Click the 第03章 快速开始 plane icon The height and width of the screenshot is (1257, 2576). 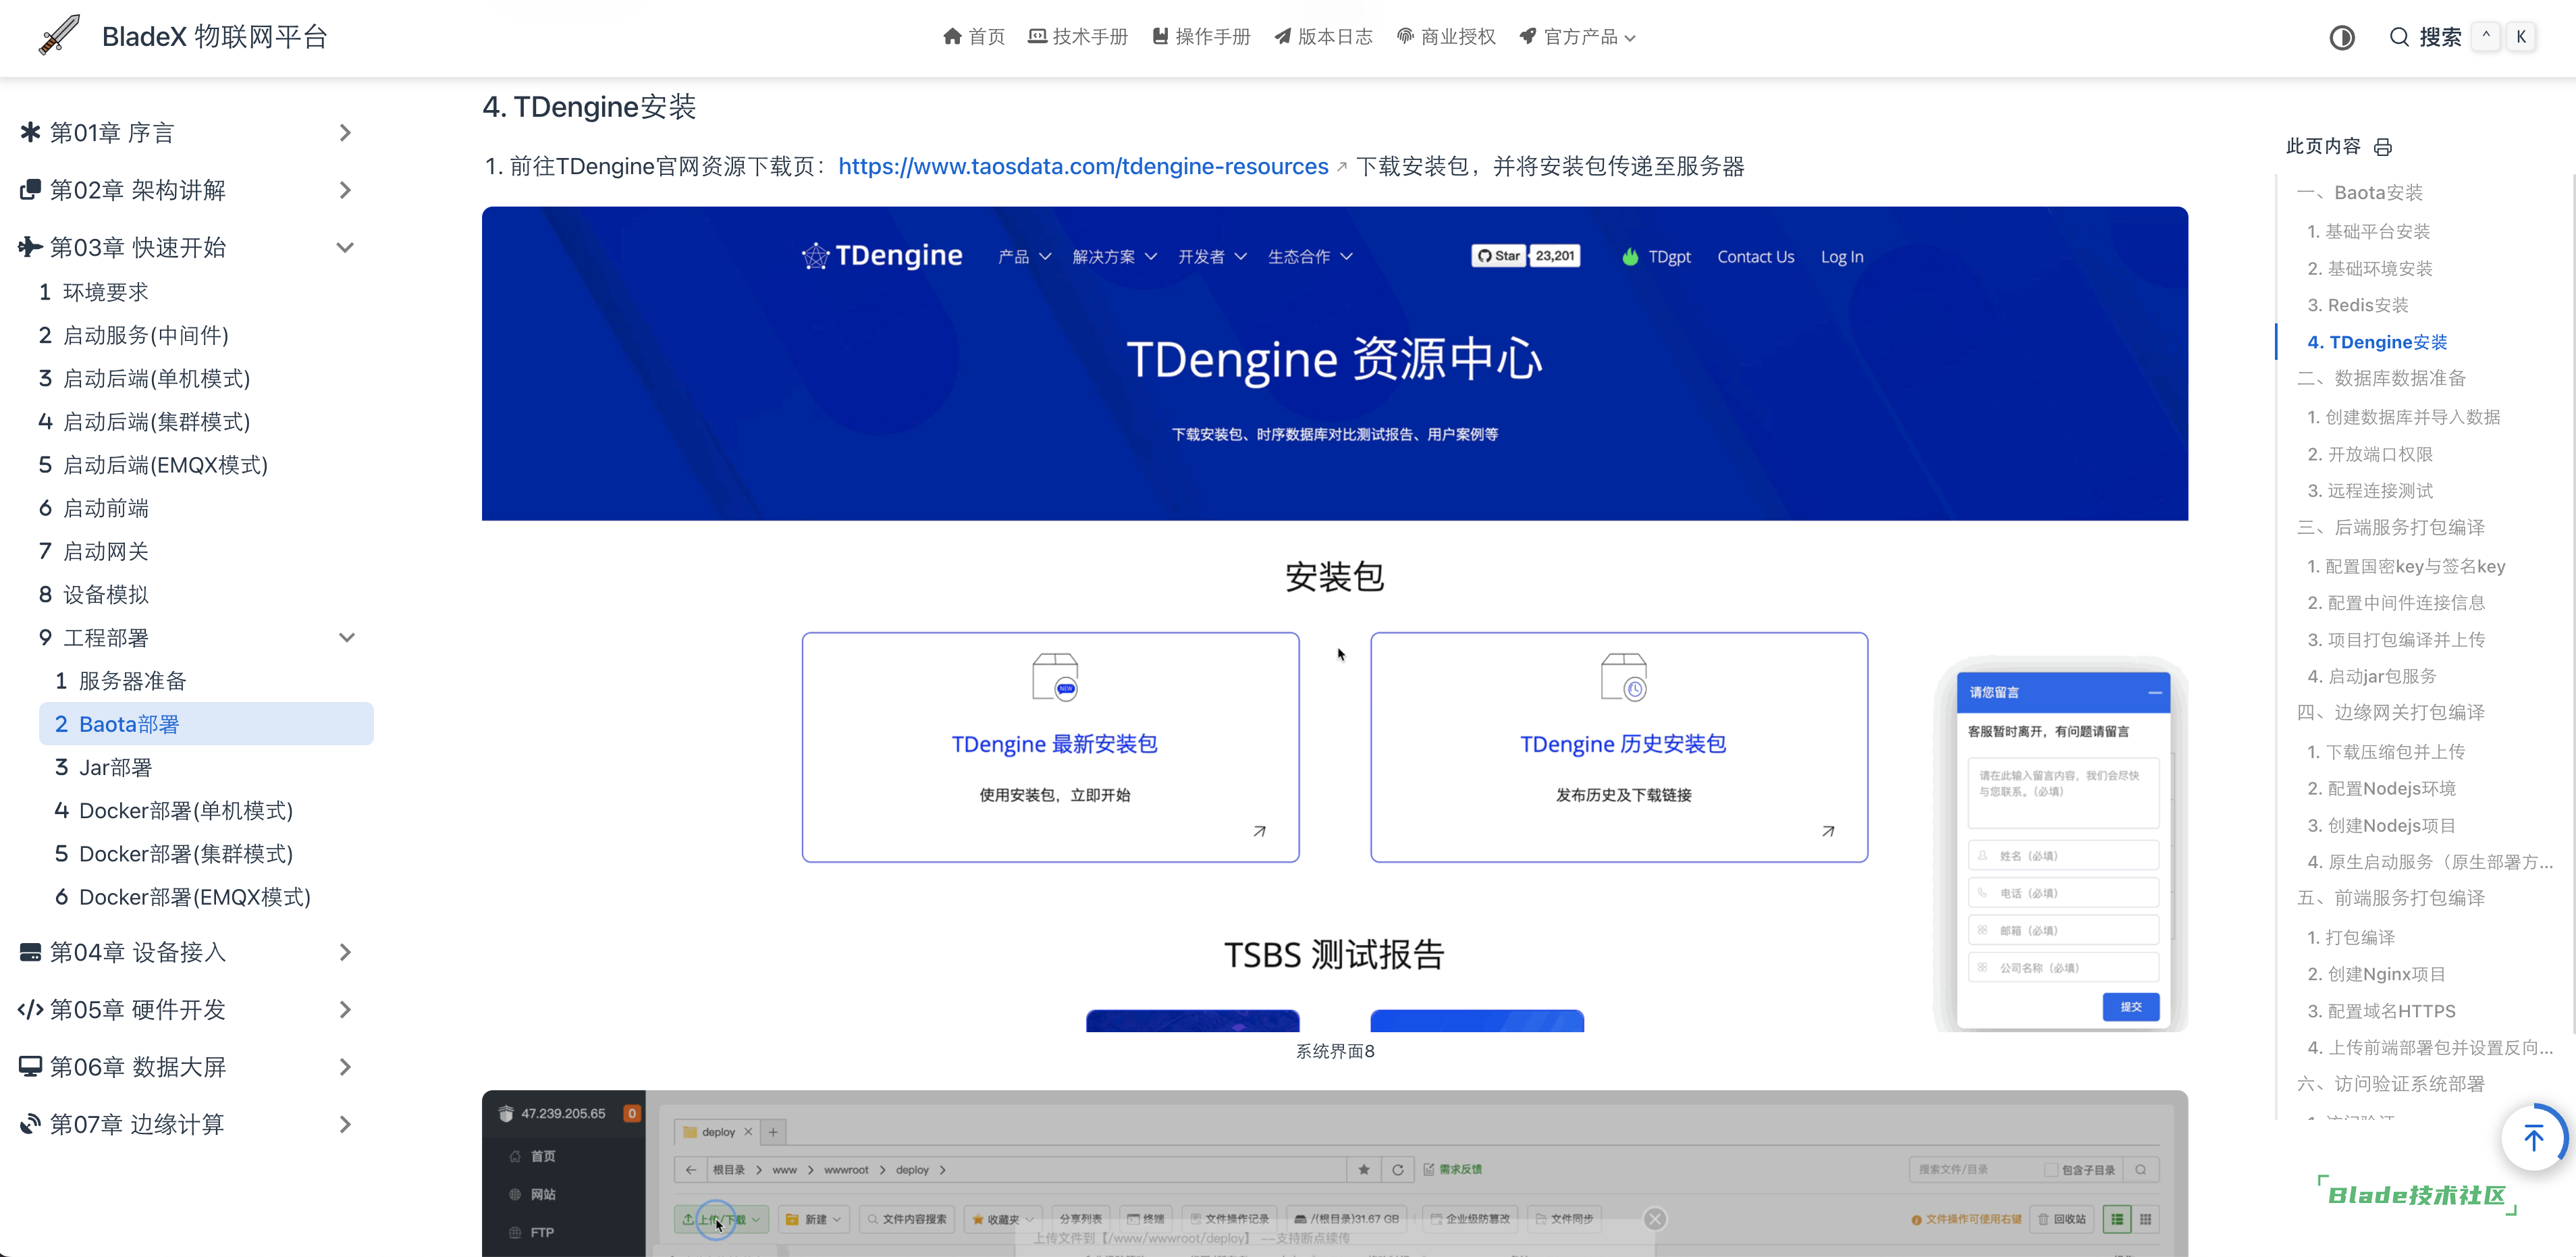click(x=30, y=247)
